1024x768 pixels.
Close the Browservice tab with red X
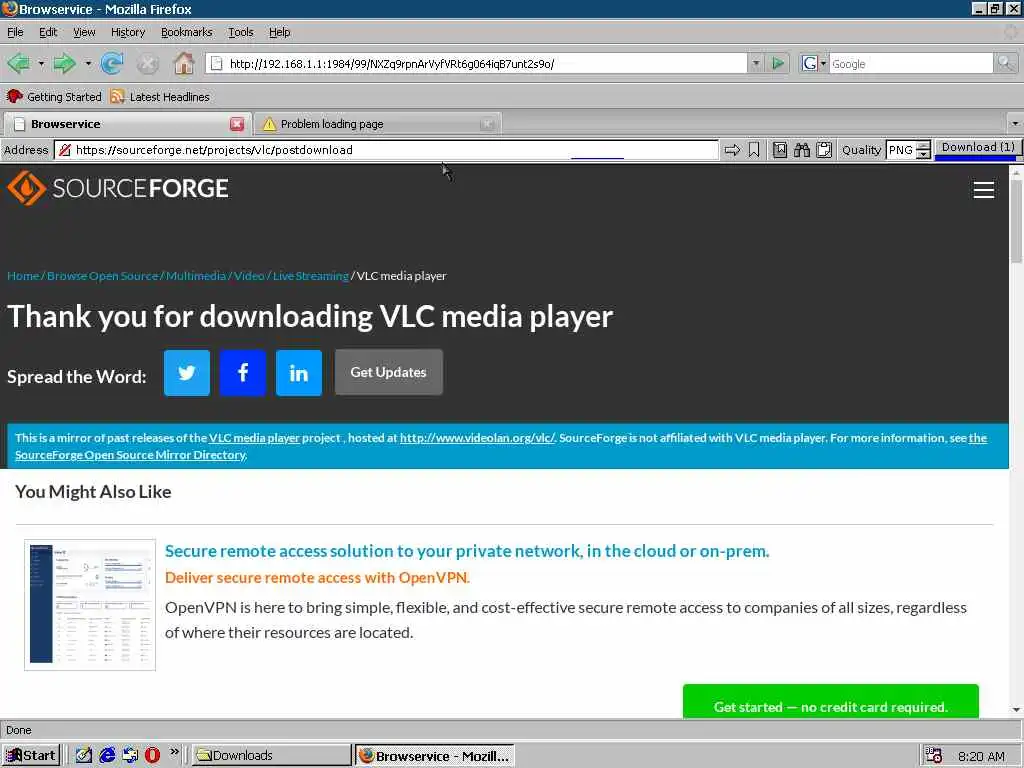click(x=237, y=123)
